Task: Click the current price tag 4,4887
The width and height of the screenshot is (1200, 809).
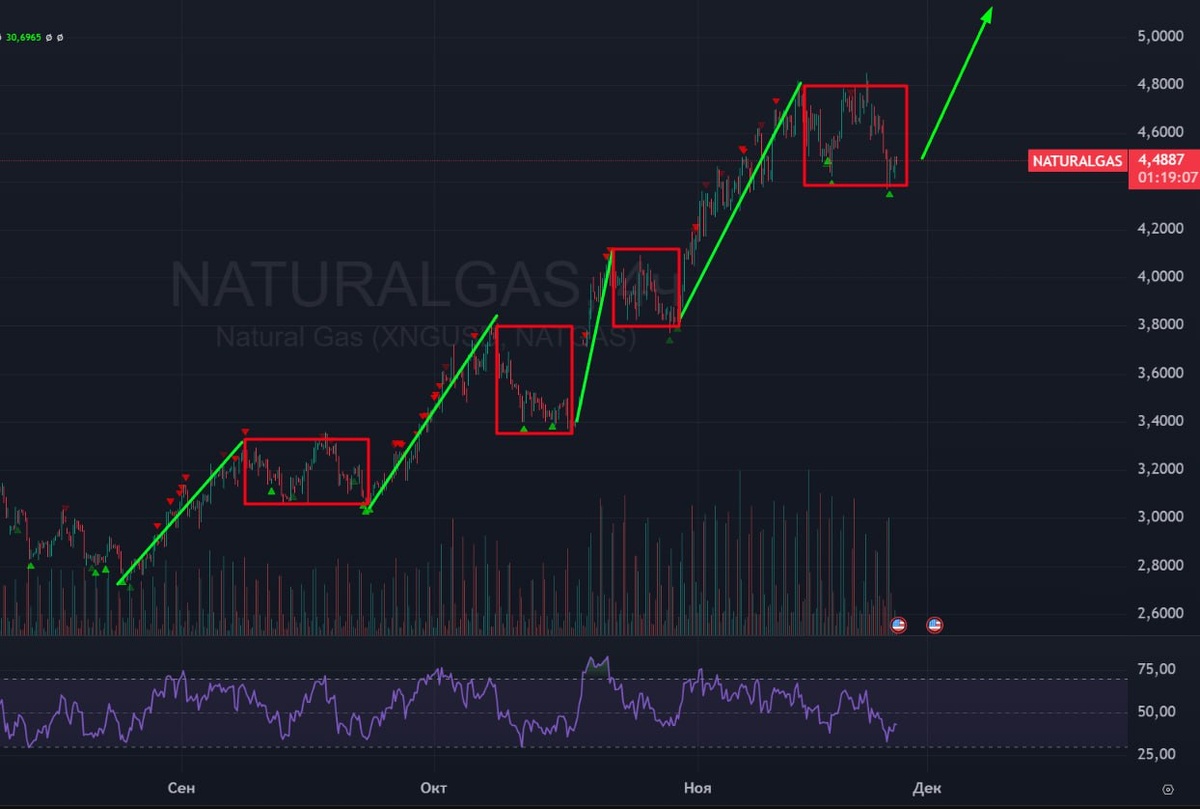Action: 1161,159
